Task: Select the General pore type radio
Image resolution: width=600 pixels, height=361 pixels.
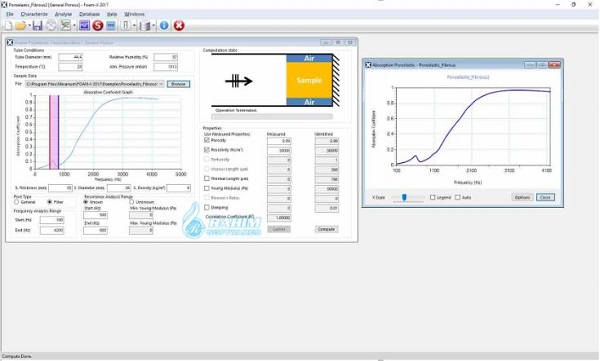Action: pos(16,202)
